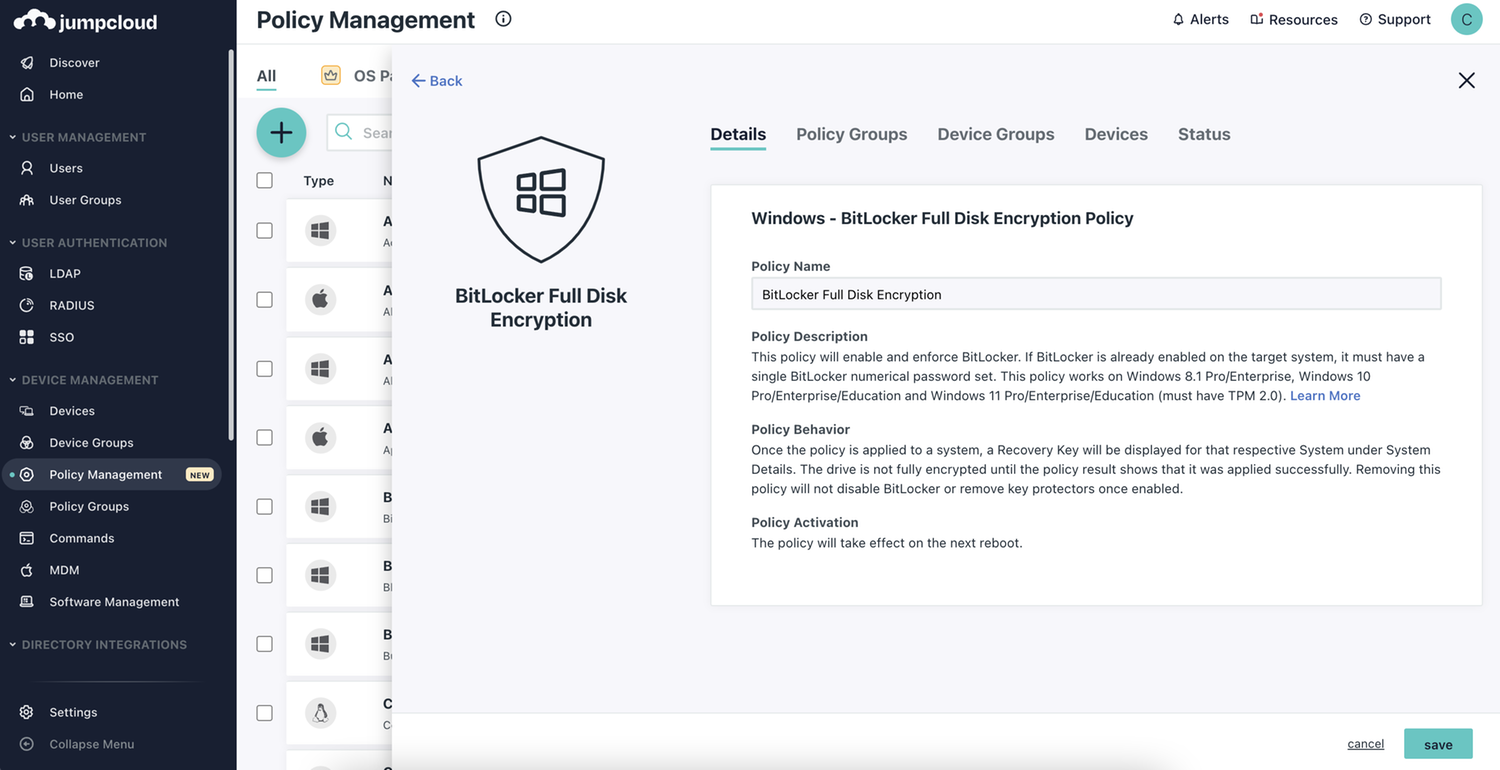The image size is (1500, 770).
Task: Select Policy Management in sidebar
Action: pyautogui.click(x=112, y=475)
